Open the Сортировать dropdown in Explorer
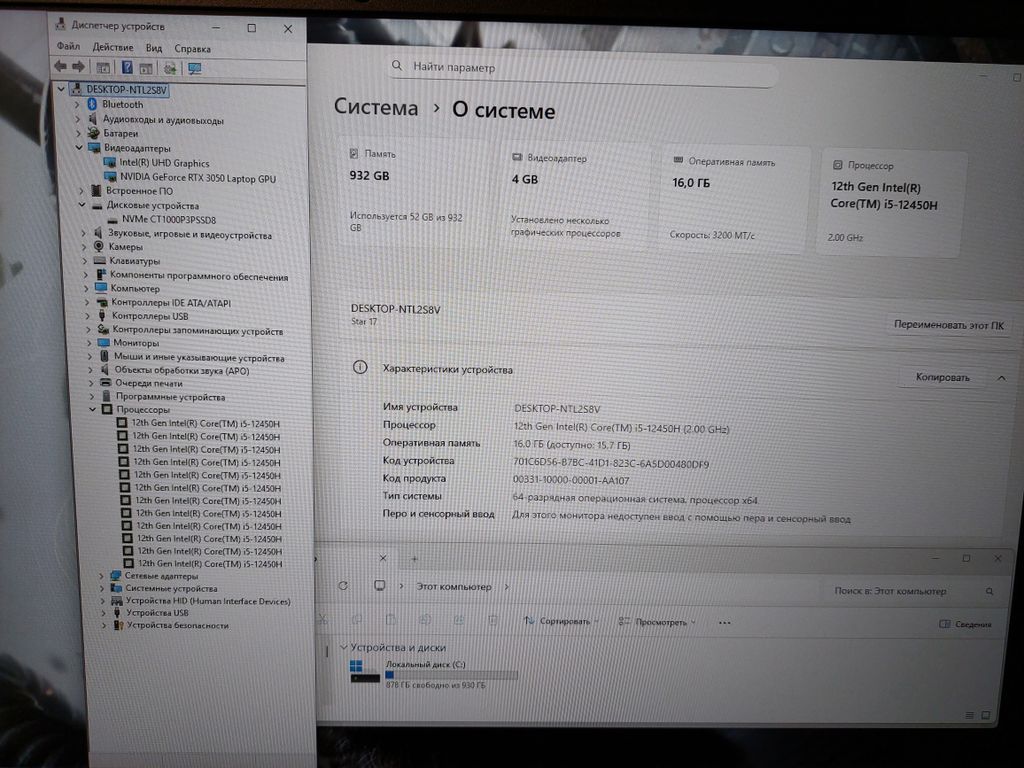 563,621
